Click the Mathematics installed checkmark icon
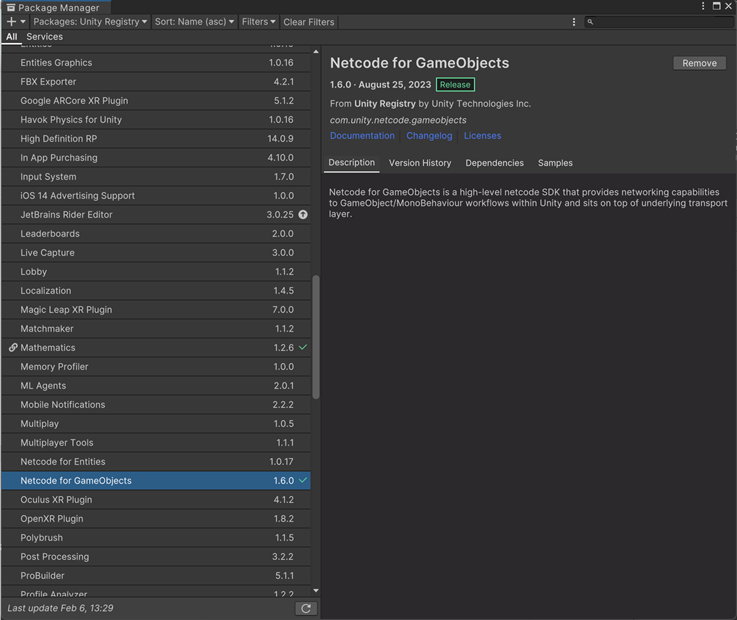This screenshot has height=620, width=737. [303, 348]
